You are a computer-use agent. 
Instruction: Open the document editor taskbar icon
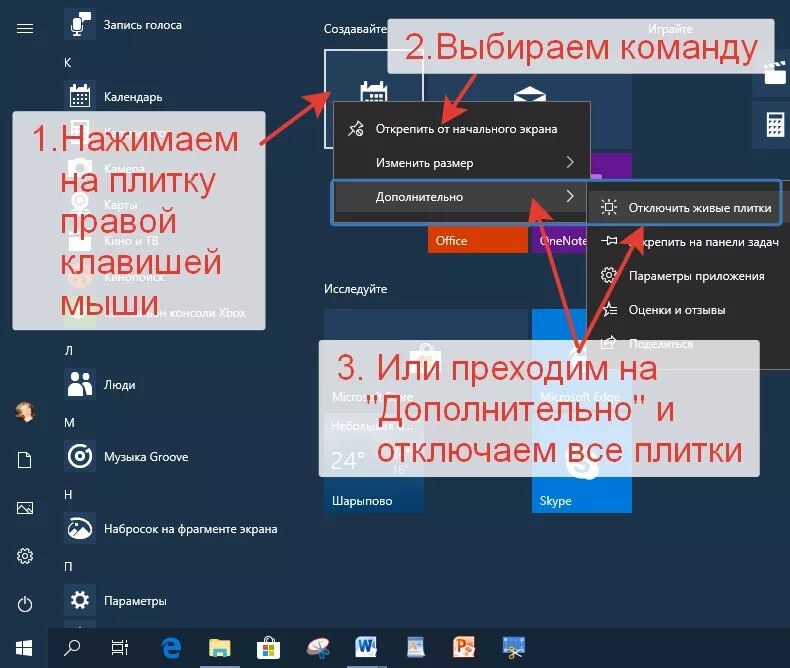[415, 648]
